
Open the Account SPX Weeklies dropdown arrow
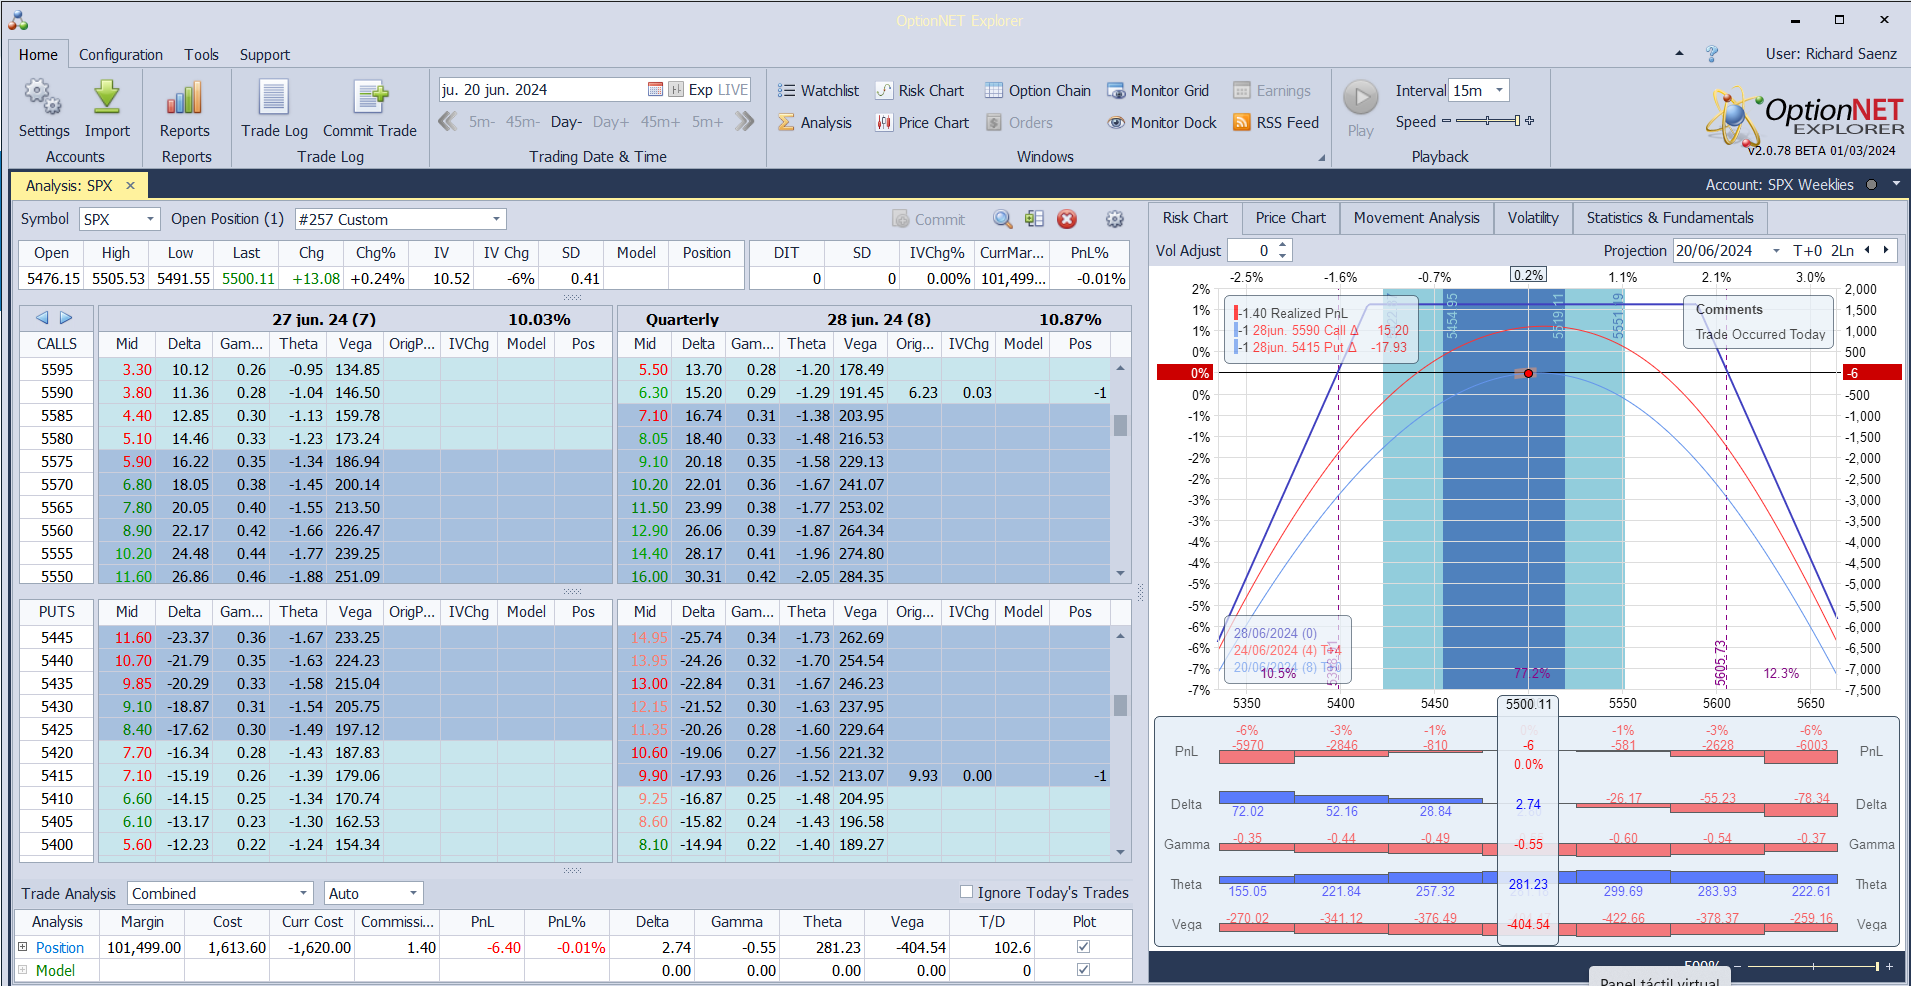pyautogui.click(x=1896, y=184)
